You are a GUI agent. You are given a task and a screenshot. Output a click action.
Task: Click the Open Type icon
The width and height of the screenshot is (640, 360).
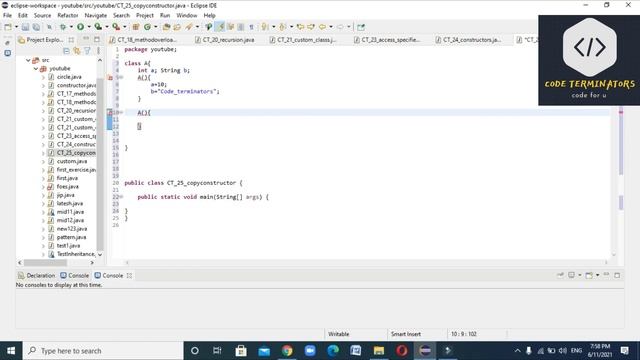(x=166, y=27)
